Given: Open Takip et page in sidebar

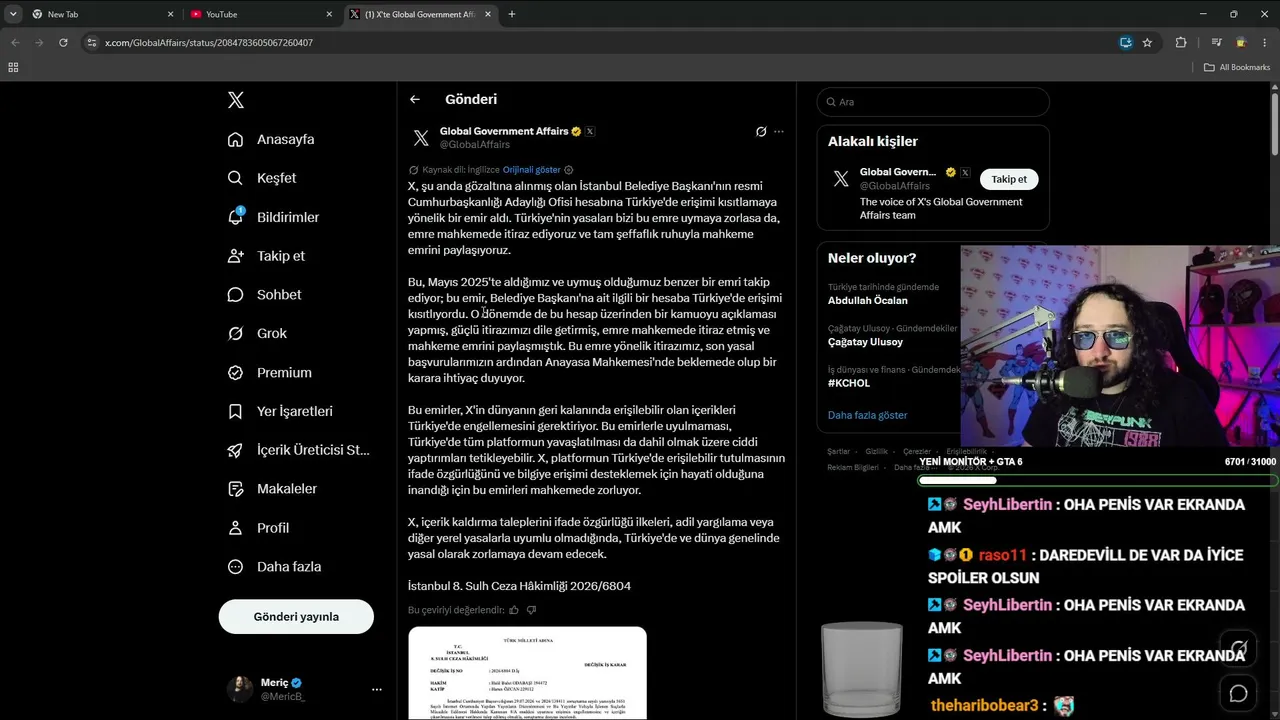Looking at the screenshot, I should pos(266,256).
